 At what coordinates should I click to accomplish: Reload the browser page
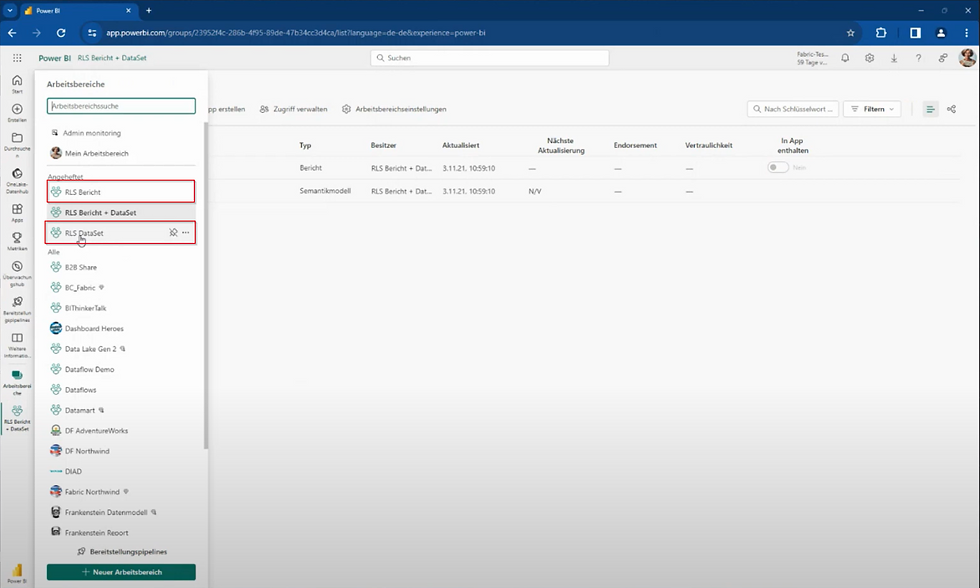pos(61,32)
